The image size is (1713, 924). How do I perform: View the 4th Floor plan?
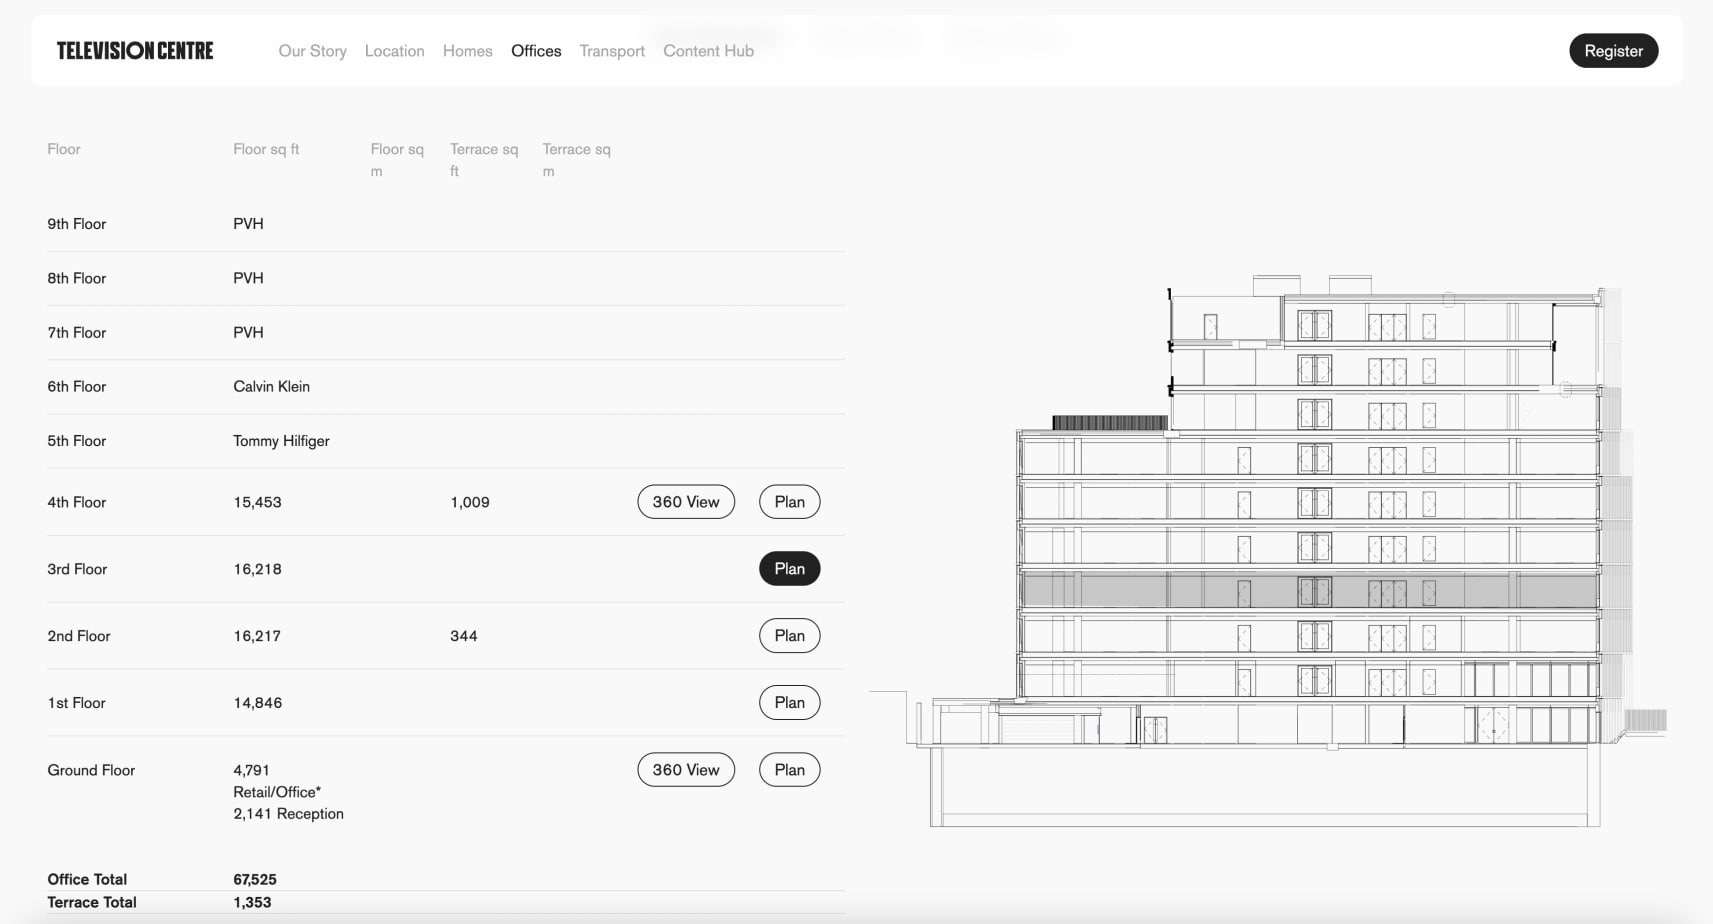pos(789,502)
